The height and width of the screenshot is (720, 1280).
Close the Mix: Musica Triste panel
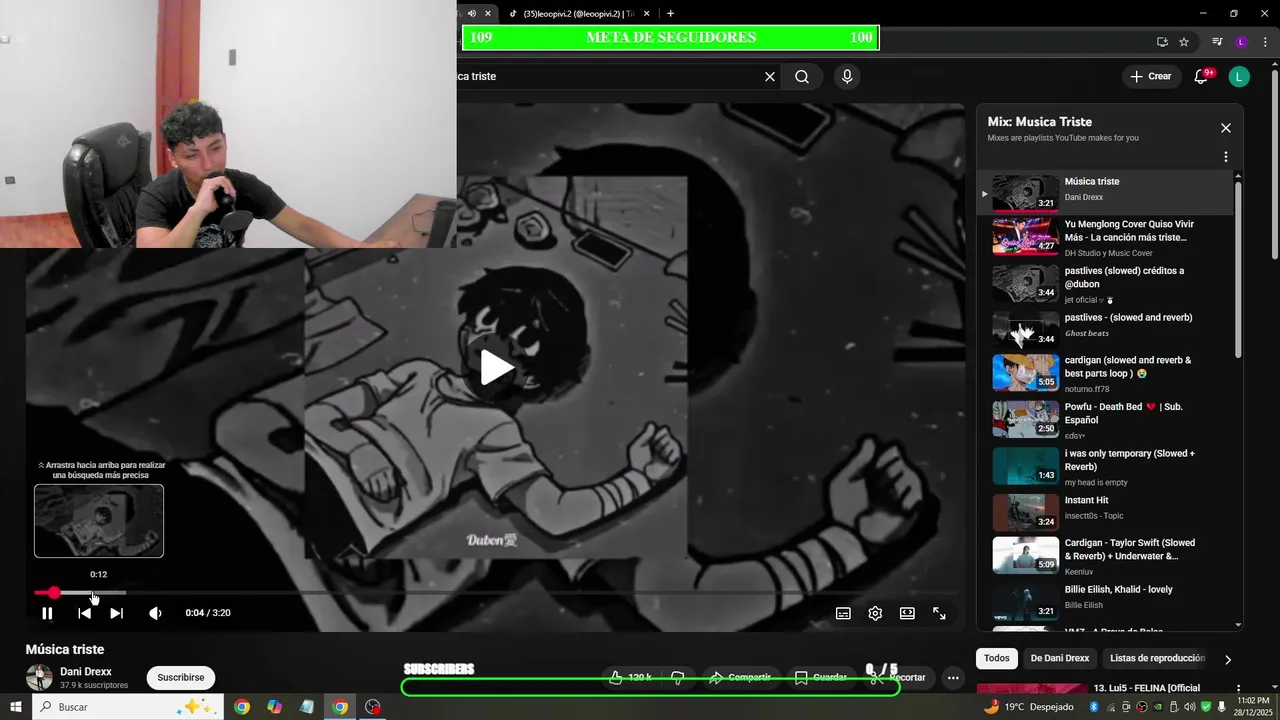pyautogui.click(x=1226, y=128)
